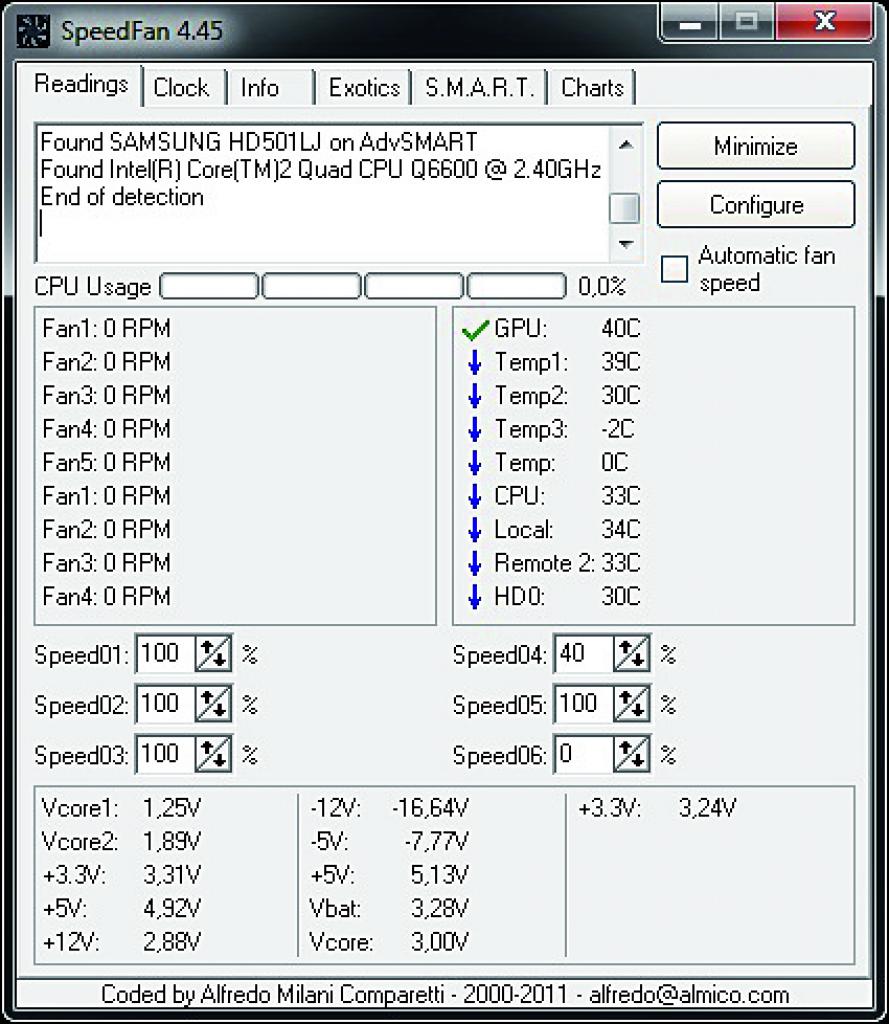Click the blue down arrow beside HD0
889x1024 pixels.
475,597
